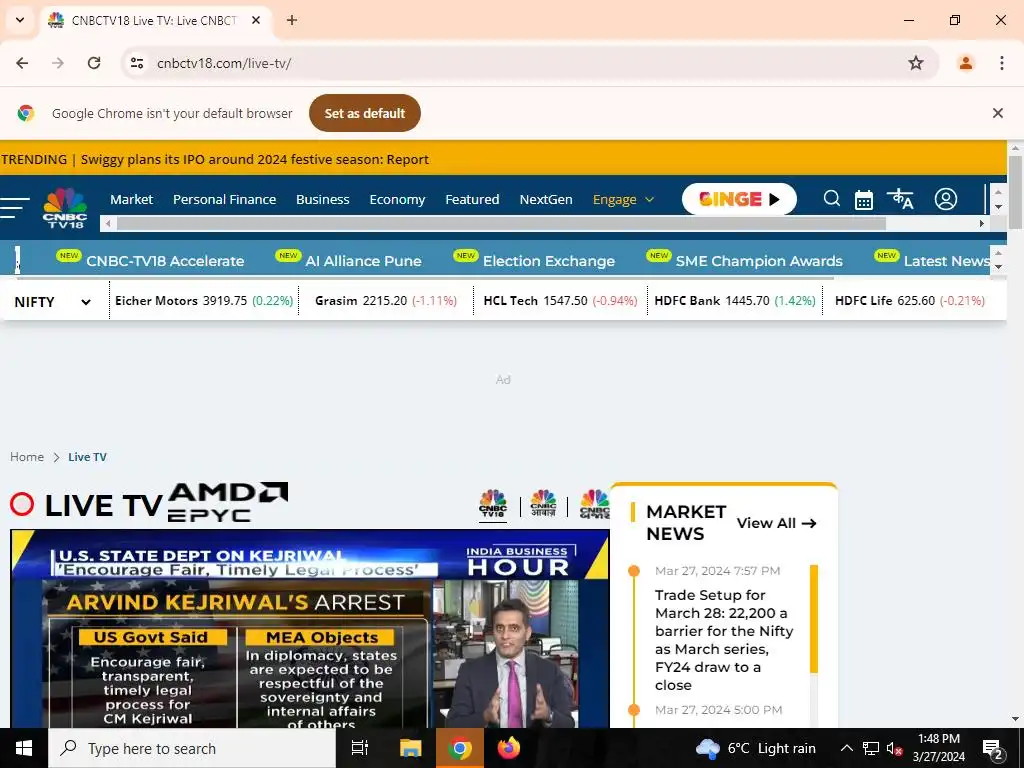Open trending Swiggy IPO headline
Image resolution: width=1024 pixels, height=768 pixels.
(255, 159)
